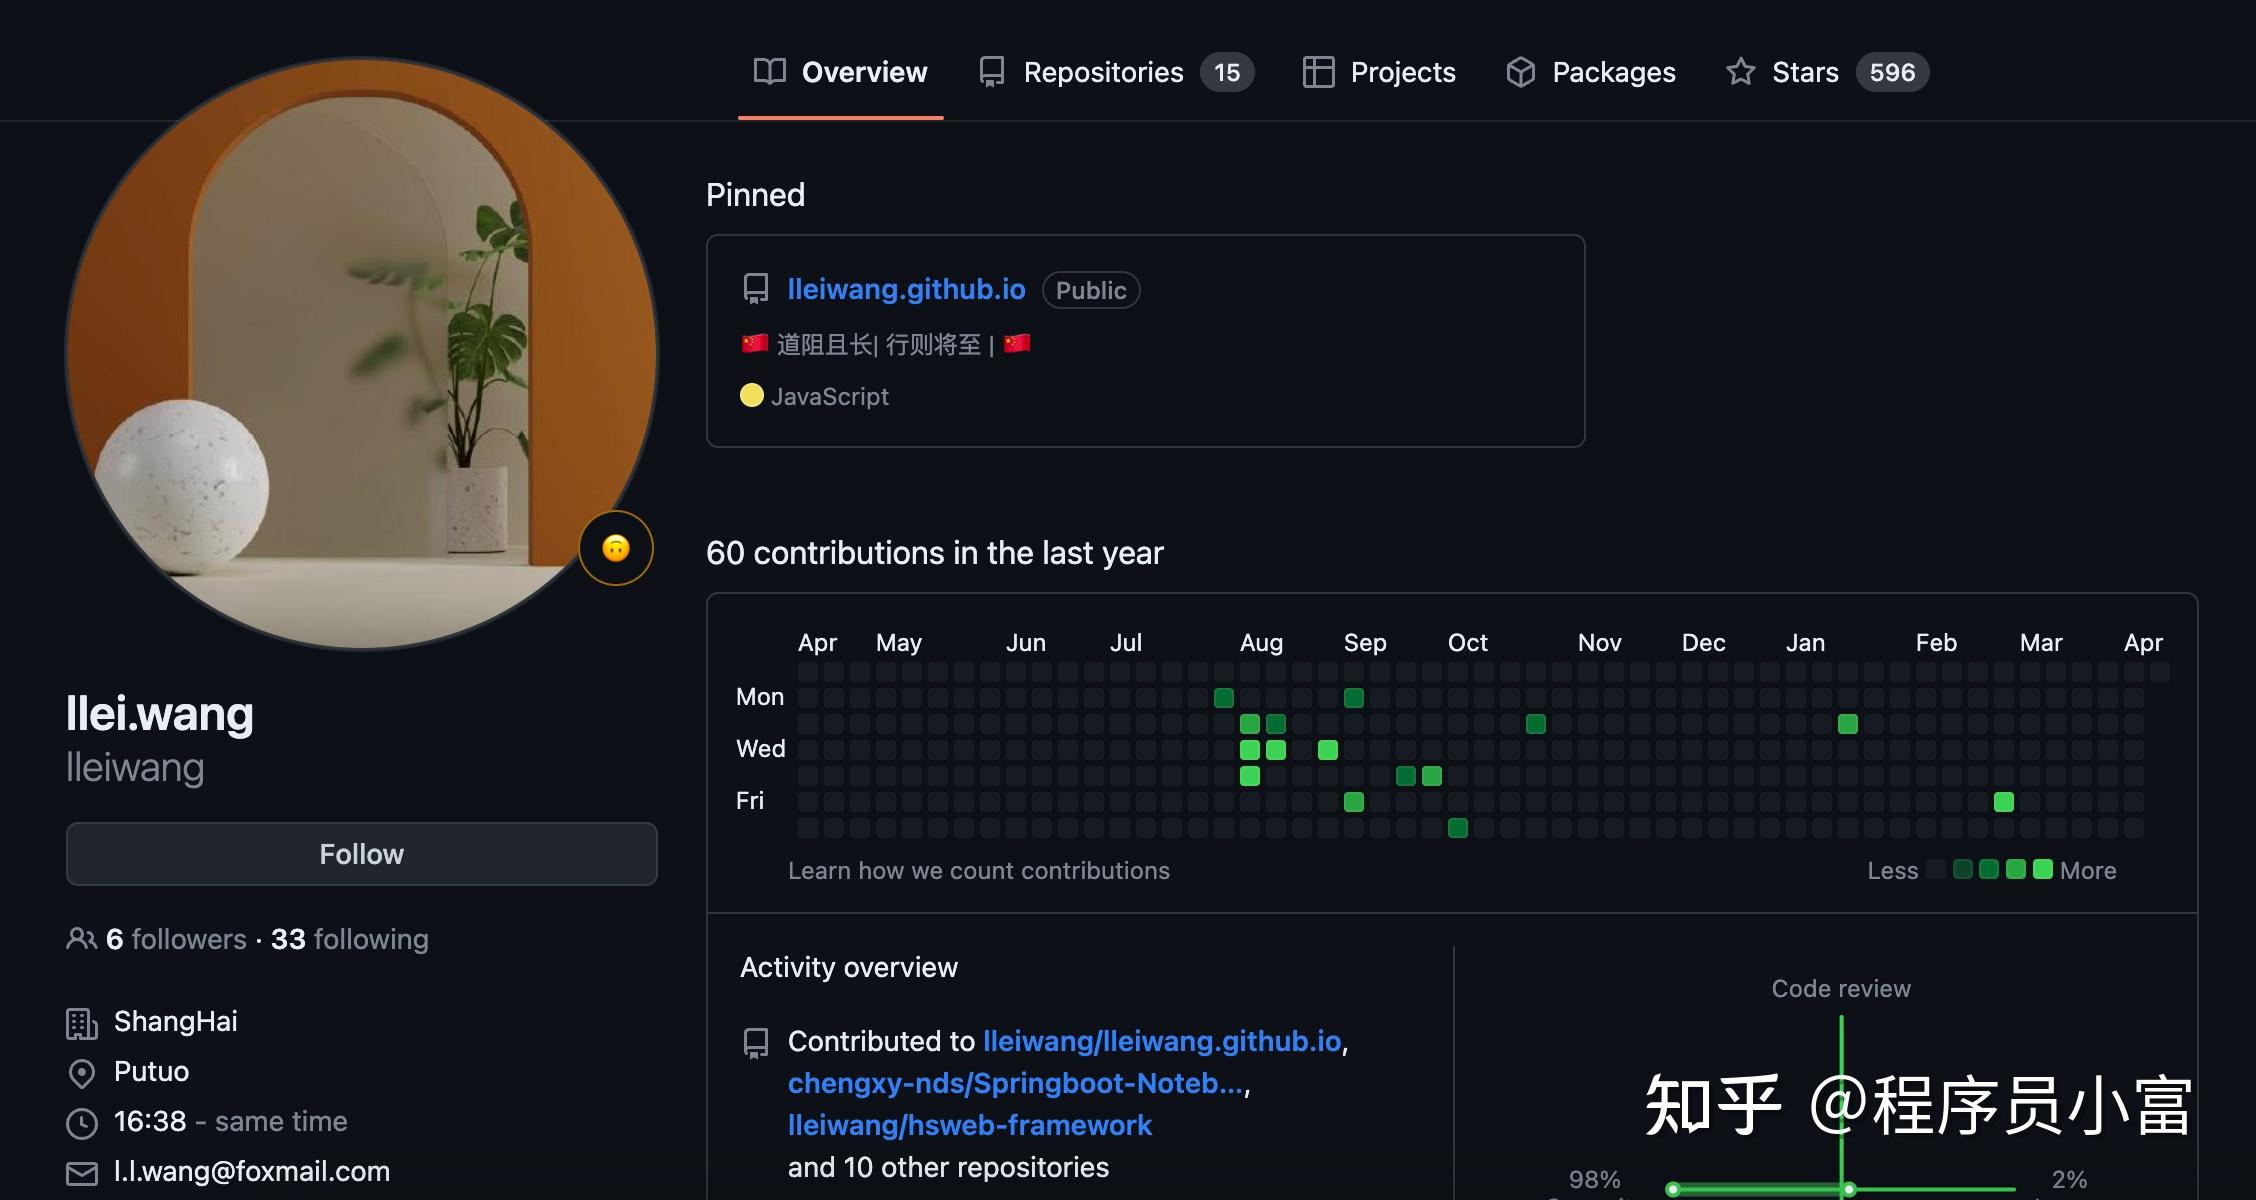This screenshot has height=1200, width=2256.
Task: Click the Projects table icon
Action: pyautogui.click(x=1318, y=72)
